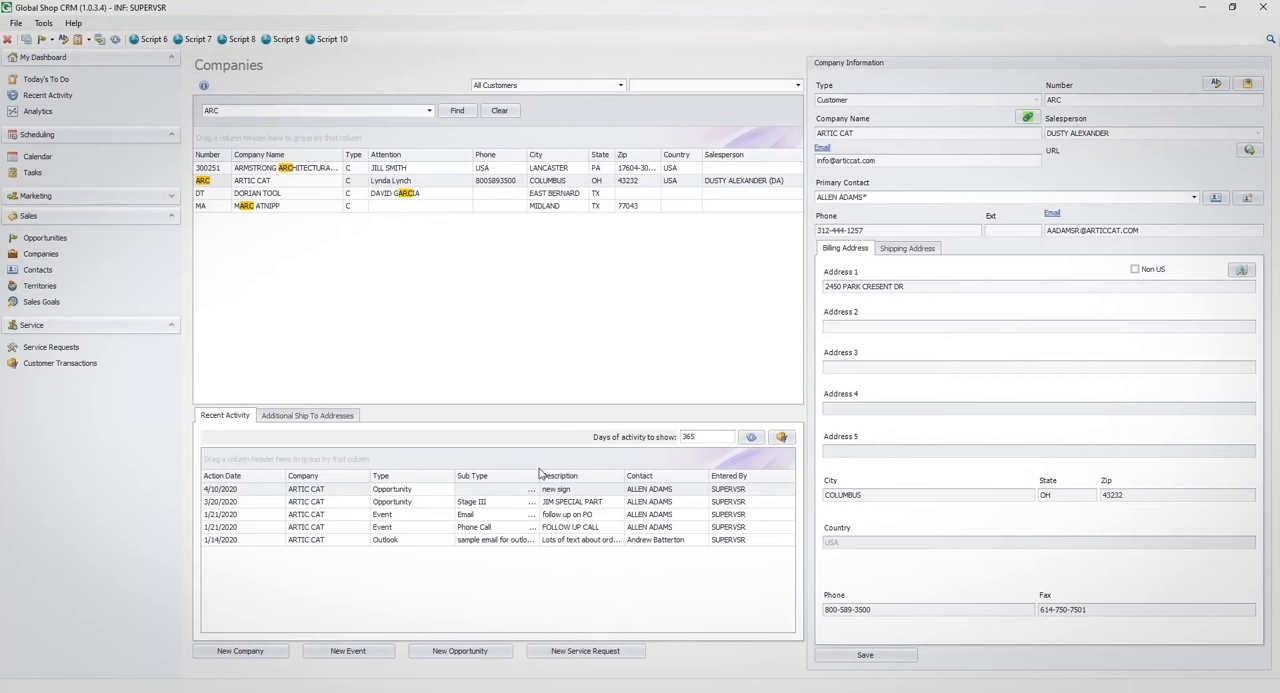This screenshot has width=1280, height=693.
Task: Open the Help menu
Action: pos(73,23)
